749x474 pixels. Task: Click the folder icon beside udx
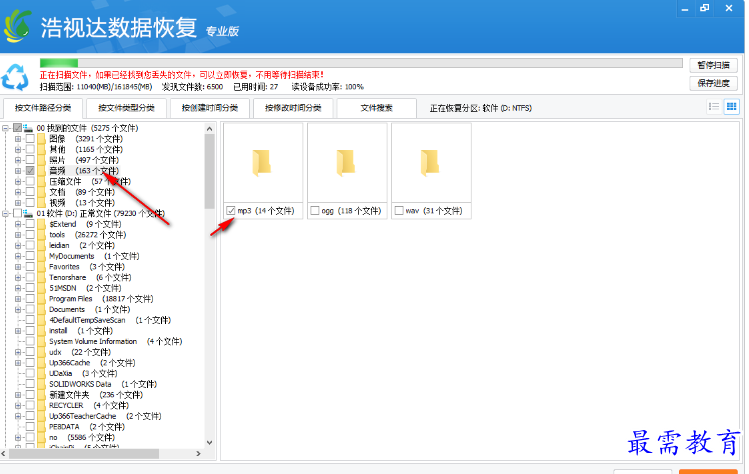pyautogui.click(x=42, y=352)
